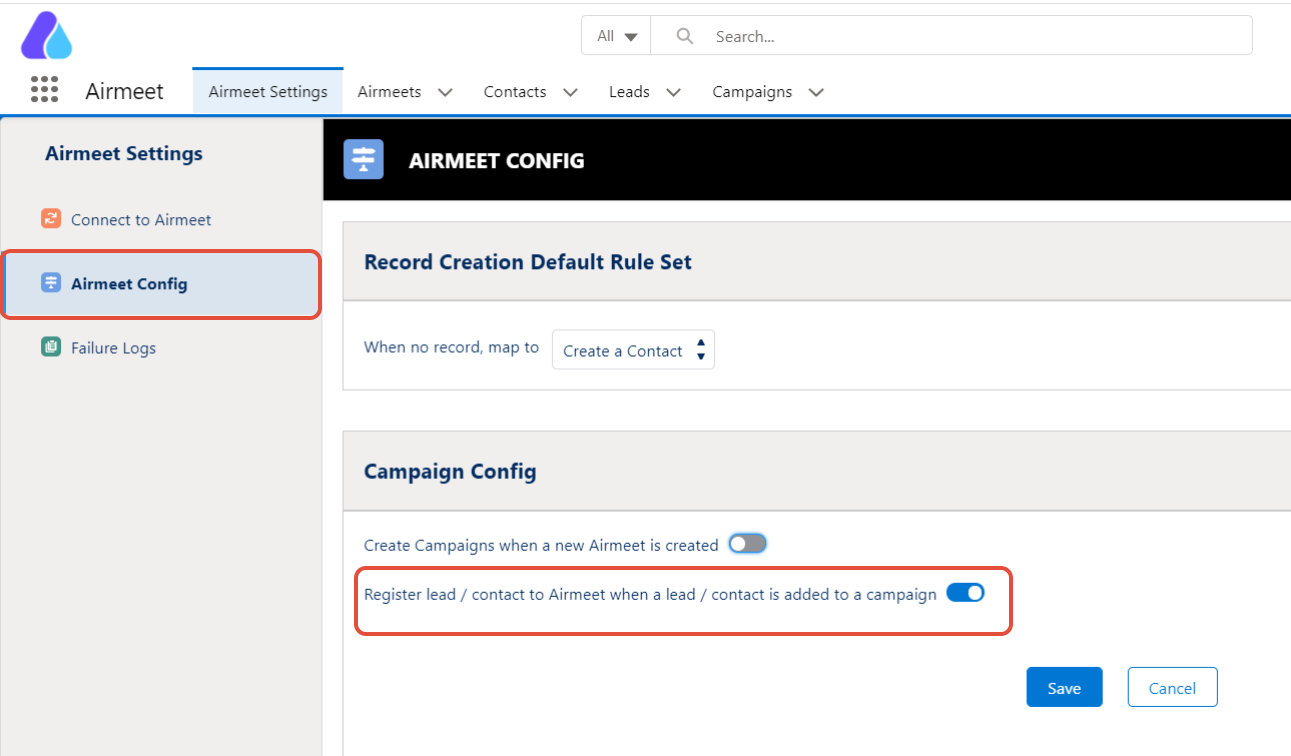
Task: Click the Connect to Airmeet sidebar icon
Action: coord(51,219)
